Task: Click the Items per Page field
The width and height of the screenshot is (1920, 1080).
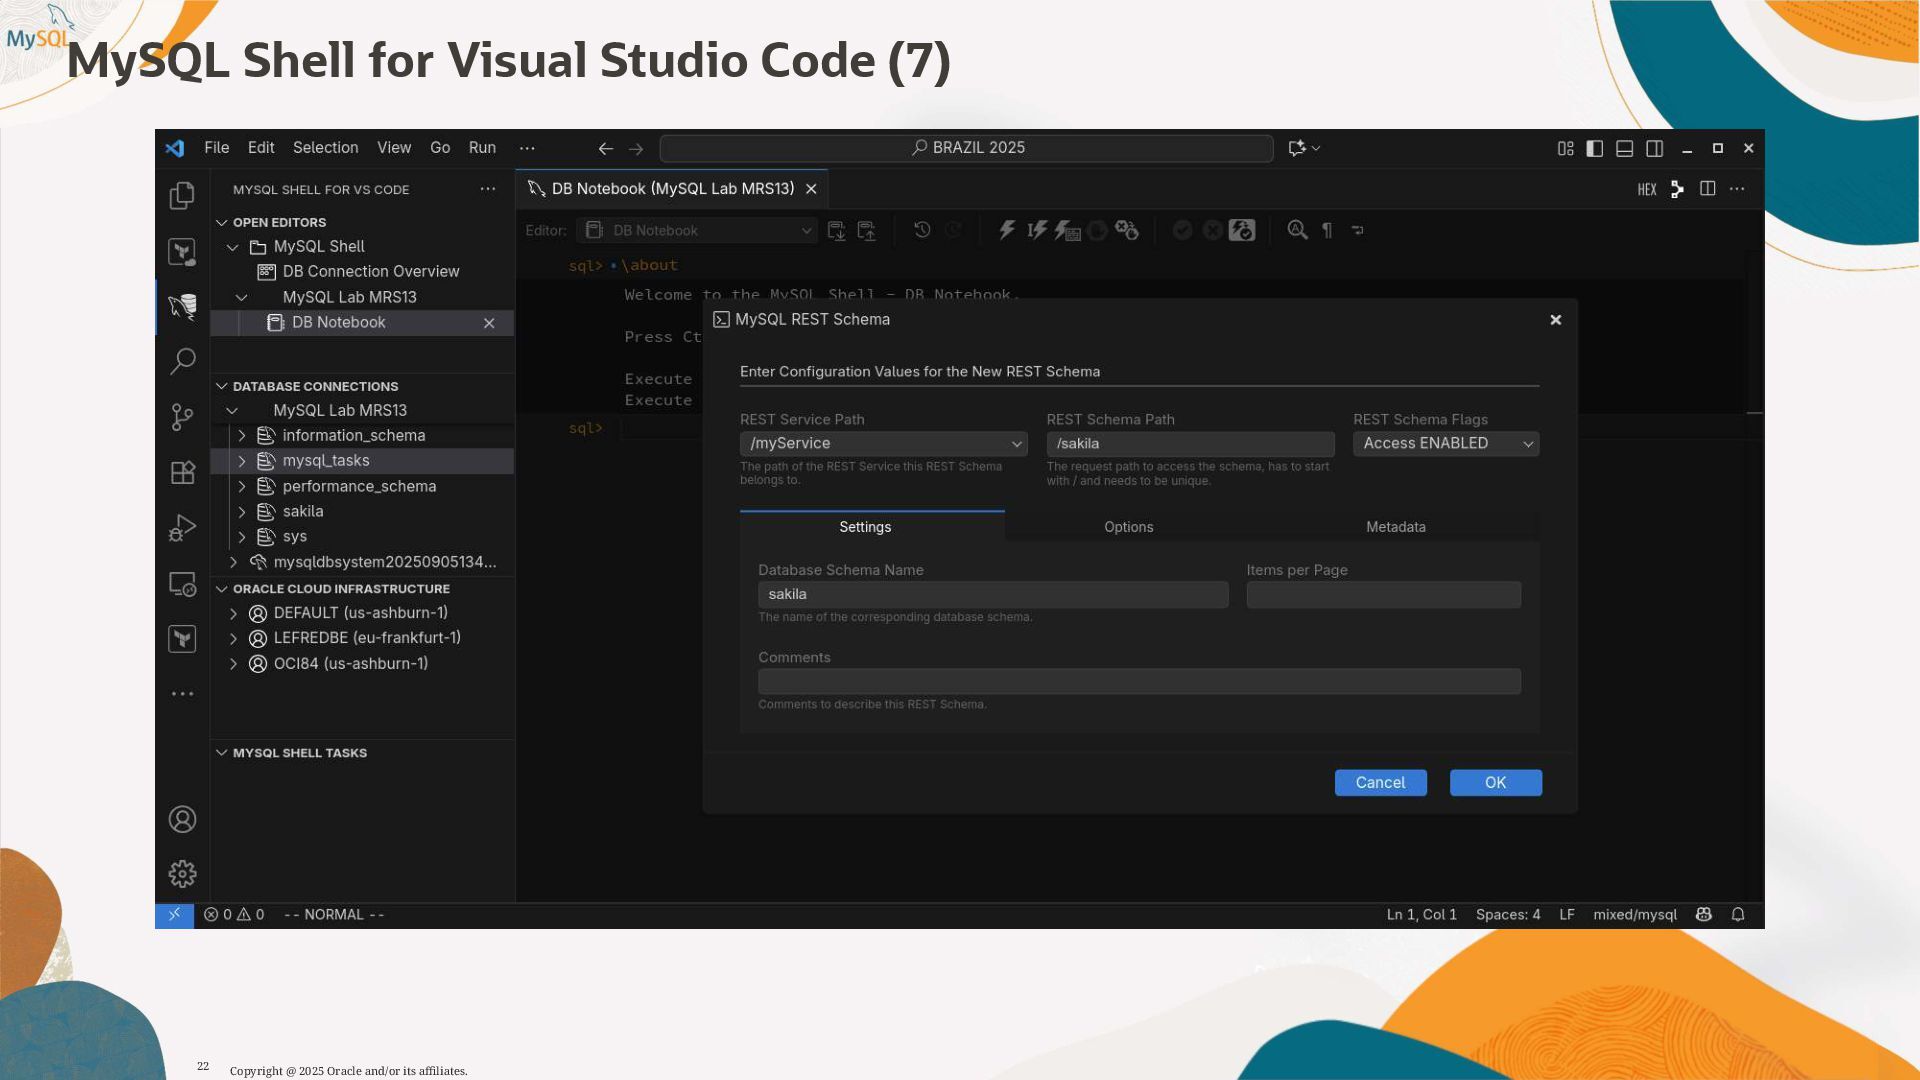Action: [1383, 595]
